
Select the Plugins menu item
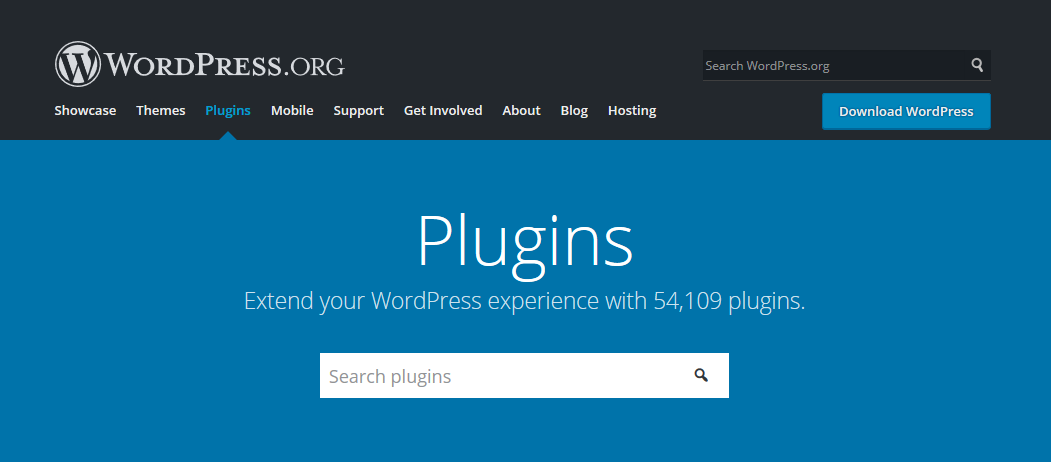228,111
